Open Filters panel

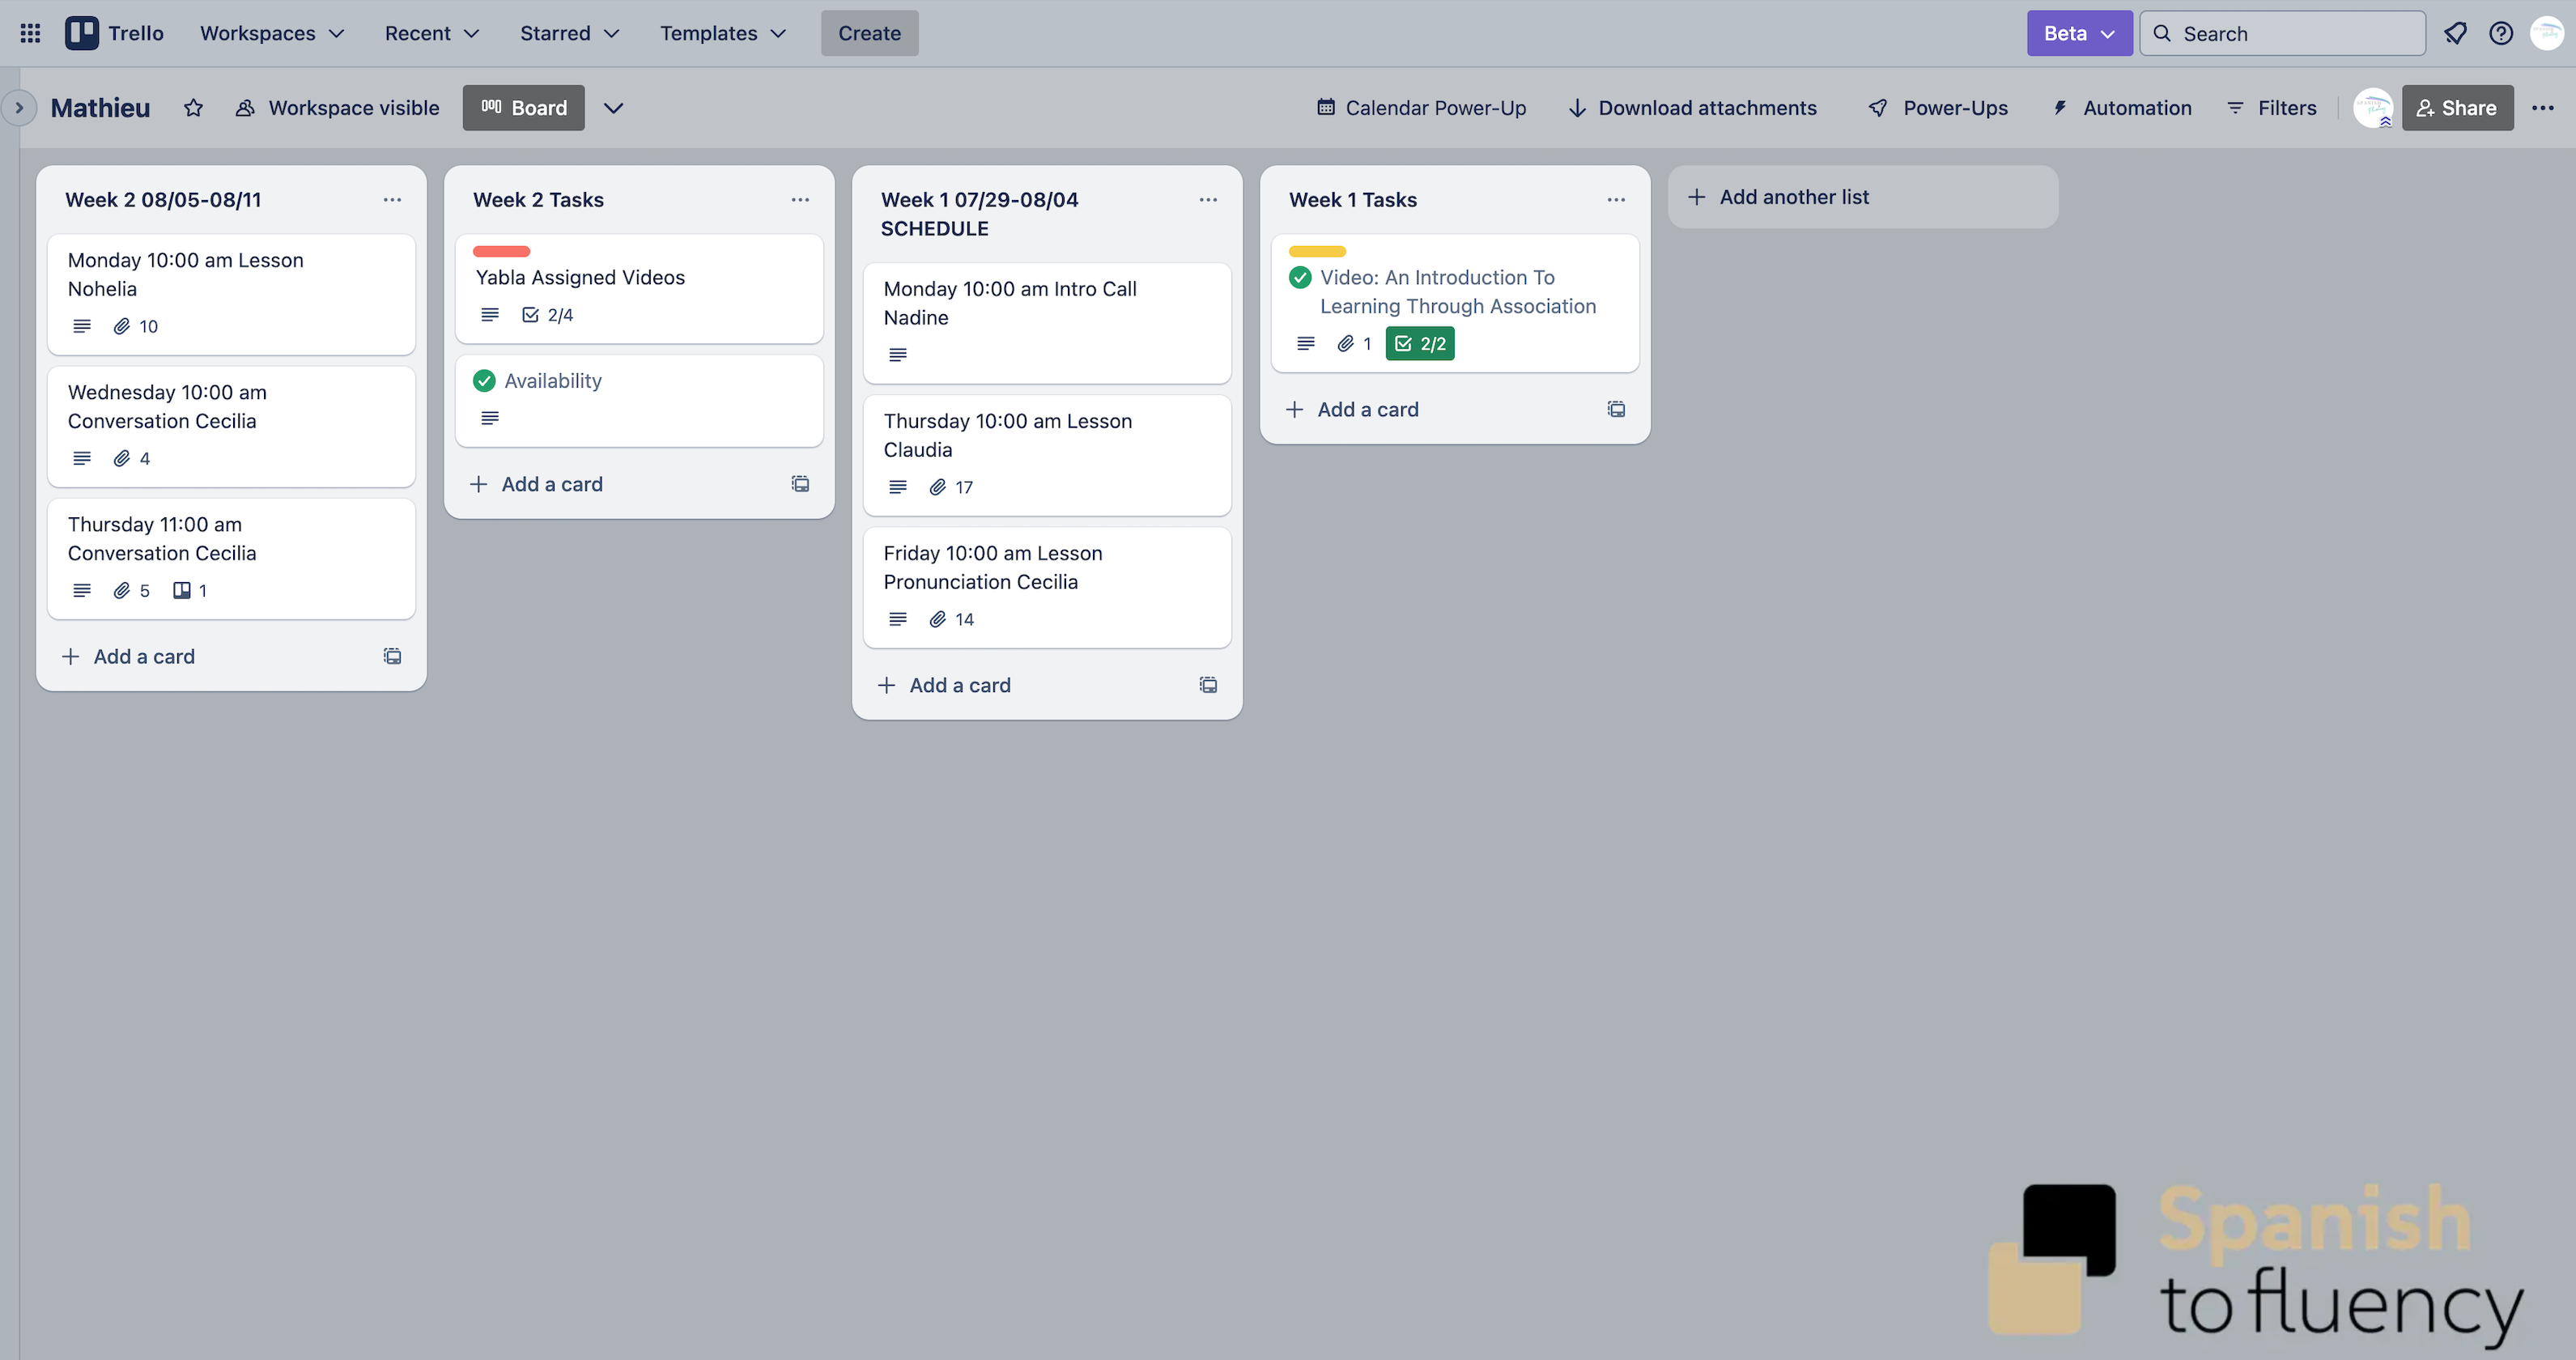[2272, 108]
